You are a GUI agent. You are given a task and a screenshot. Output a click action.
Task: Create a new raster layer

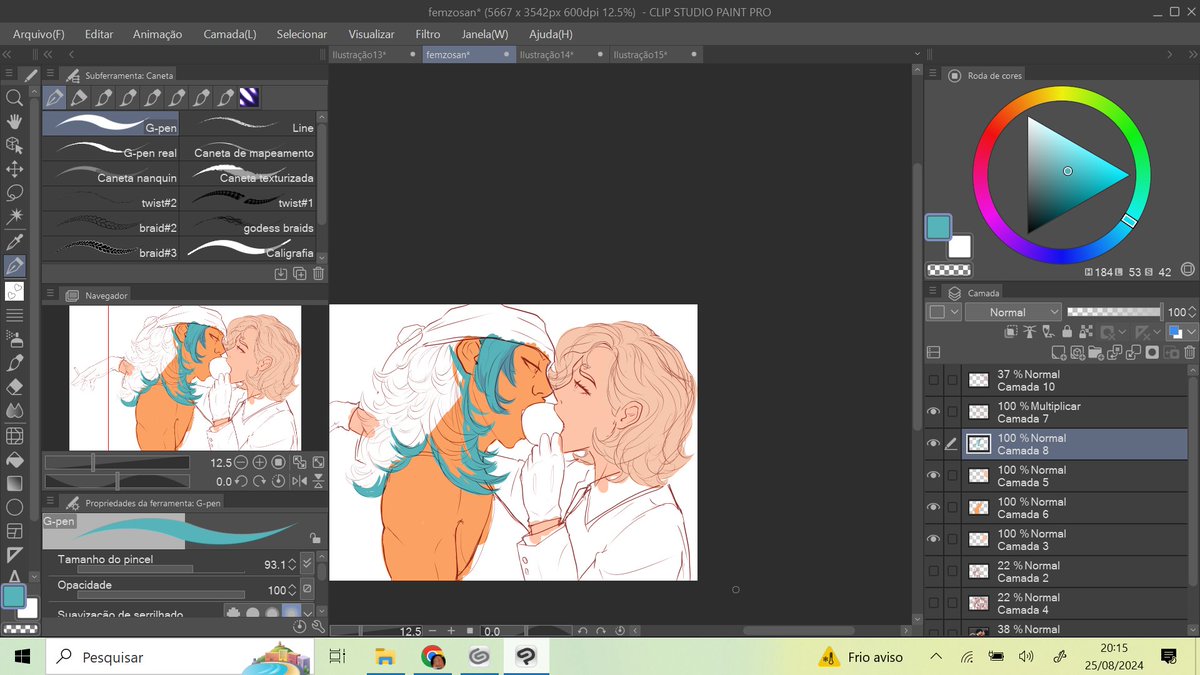click(1058, 352)
